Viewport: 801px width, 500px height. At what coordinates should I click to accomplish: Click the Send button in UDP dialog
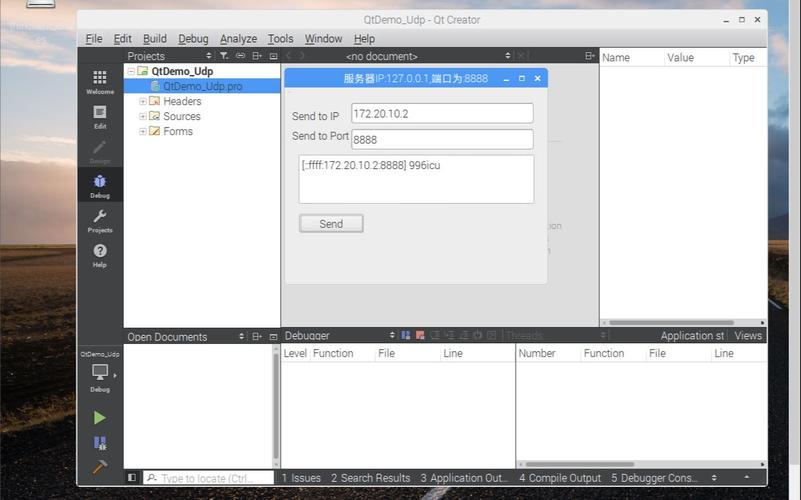click(331, 224)
